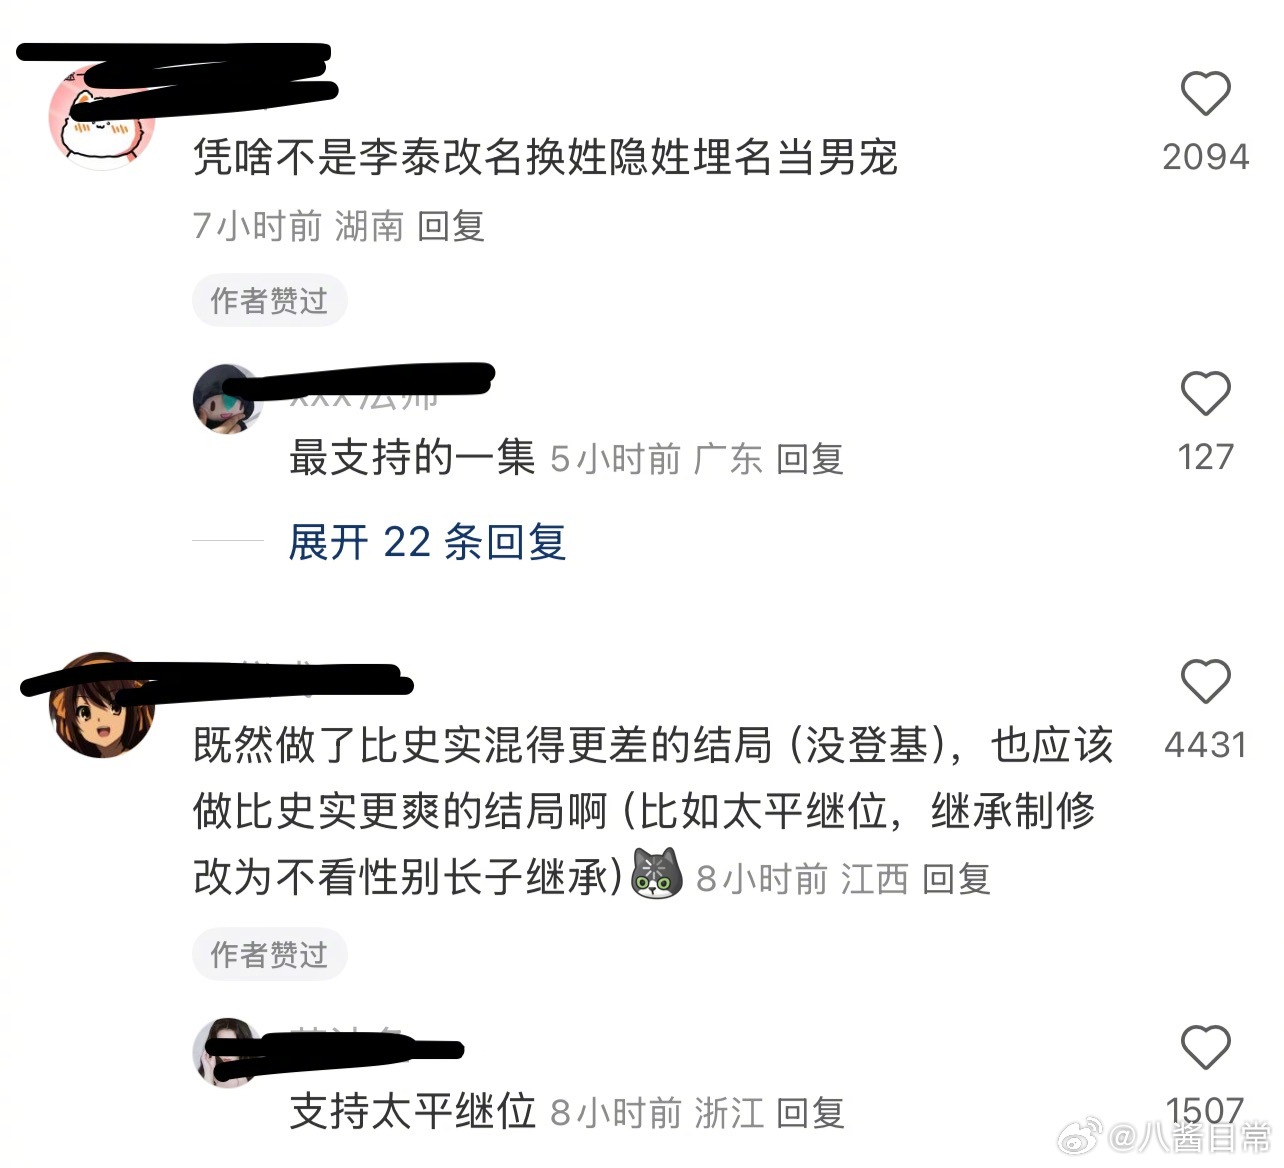The width and height of the screenshot is (1284, 1168).
Task: Reply to the 广东 comment
Action: pyautogui.click(x=810, y=459)
